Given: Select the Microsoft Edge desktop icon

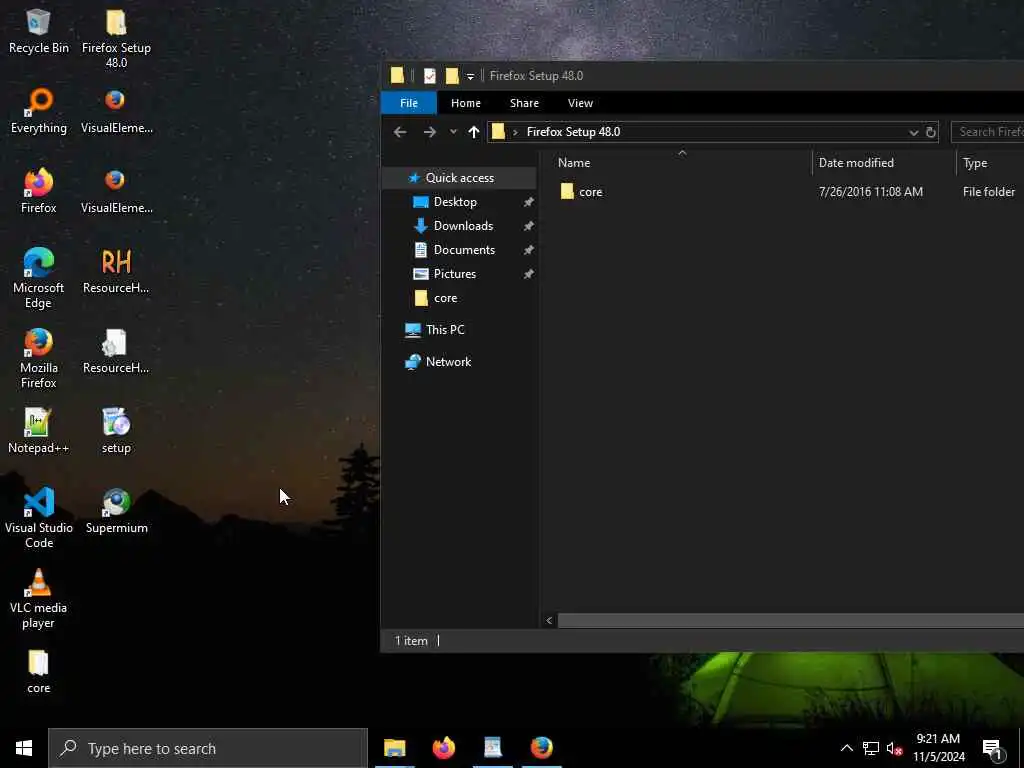Looking at the screenshot, I should point(39,278).
